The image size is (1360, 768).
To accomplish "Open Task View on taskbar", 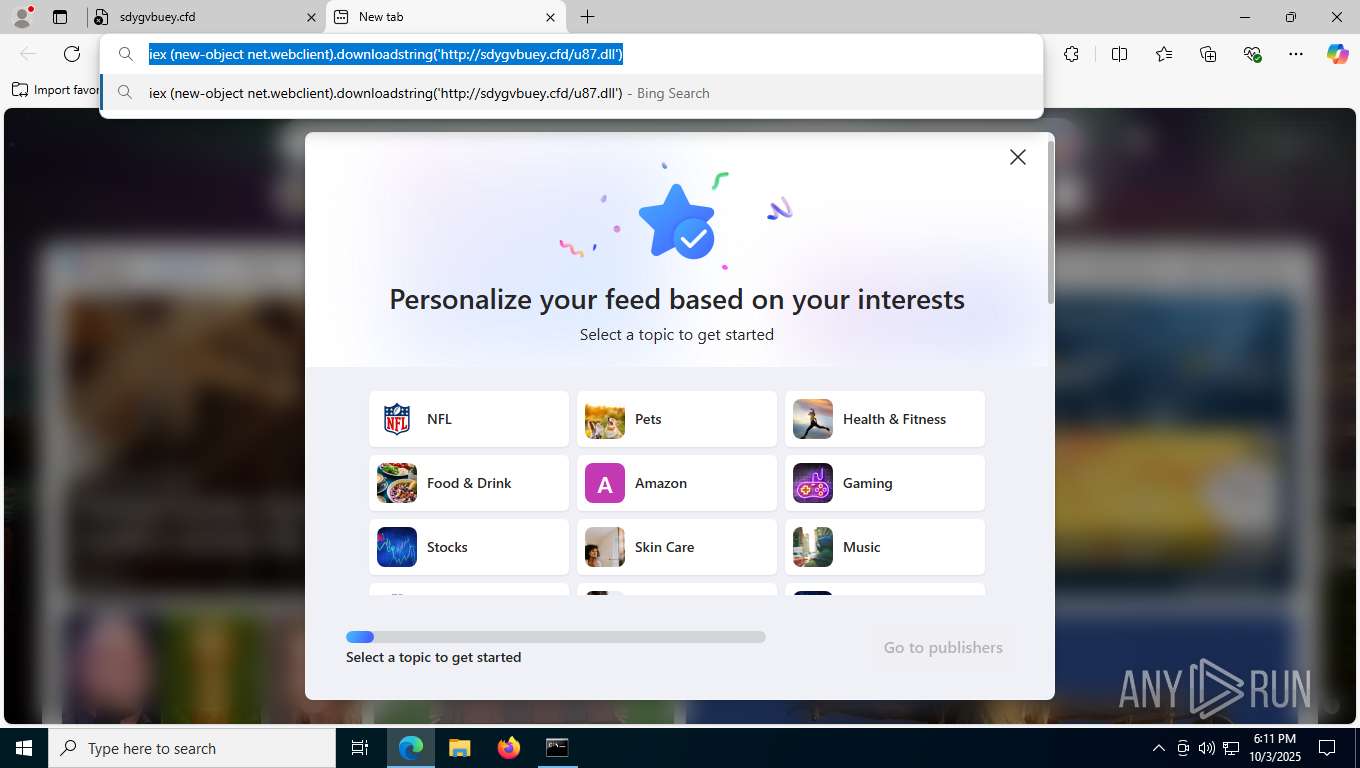I will (360, 748).
